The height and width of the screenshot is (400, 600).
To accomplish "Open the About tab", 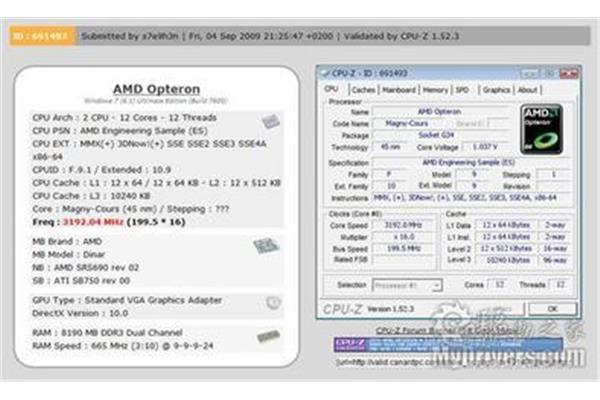I will [x=527, y=90].
